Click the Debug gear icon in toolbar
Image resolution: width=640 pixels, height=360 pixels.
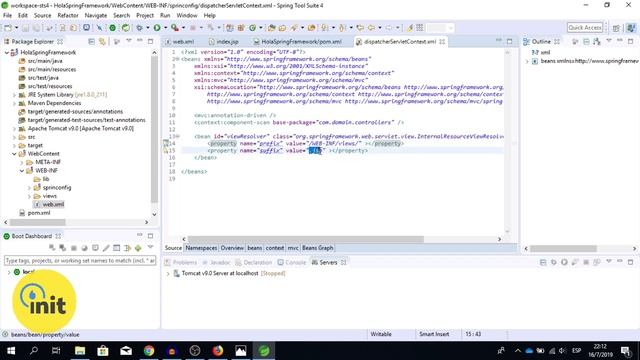(140, 28)
